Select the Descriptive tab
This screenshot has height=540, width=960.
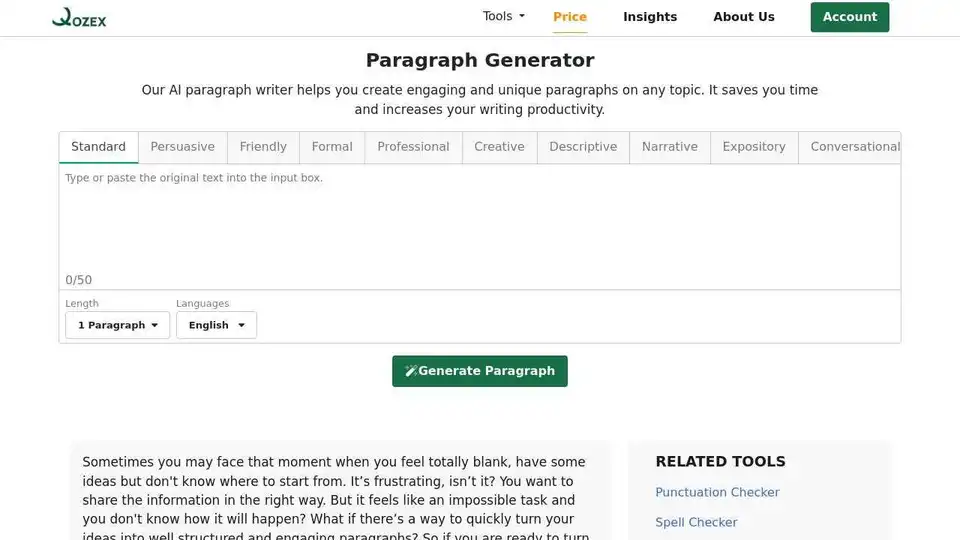pos(583,147)
